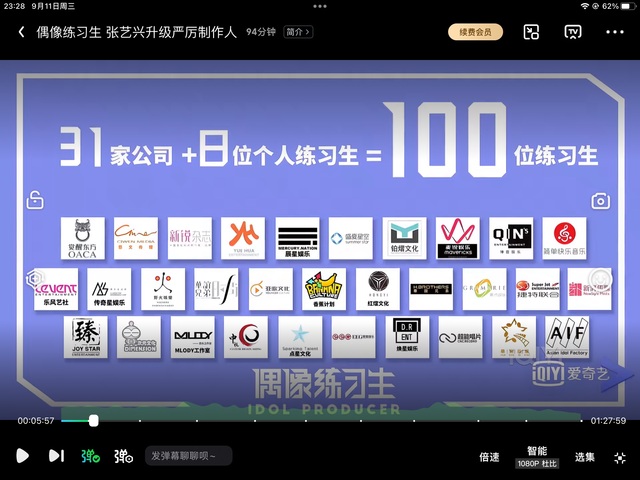Image resolution: width=640 pixels, height=480 pixels.
Task: Open the 选集 episode list
Action: click(x=585, y=457)
